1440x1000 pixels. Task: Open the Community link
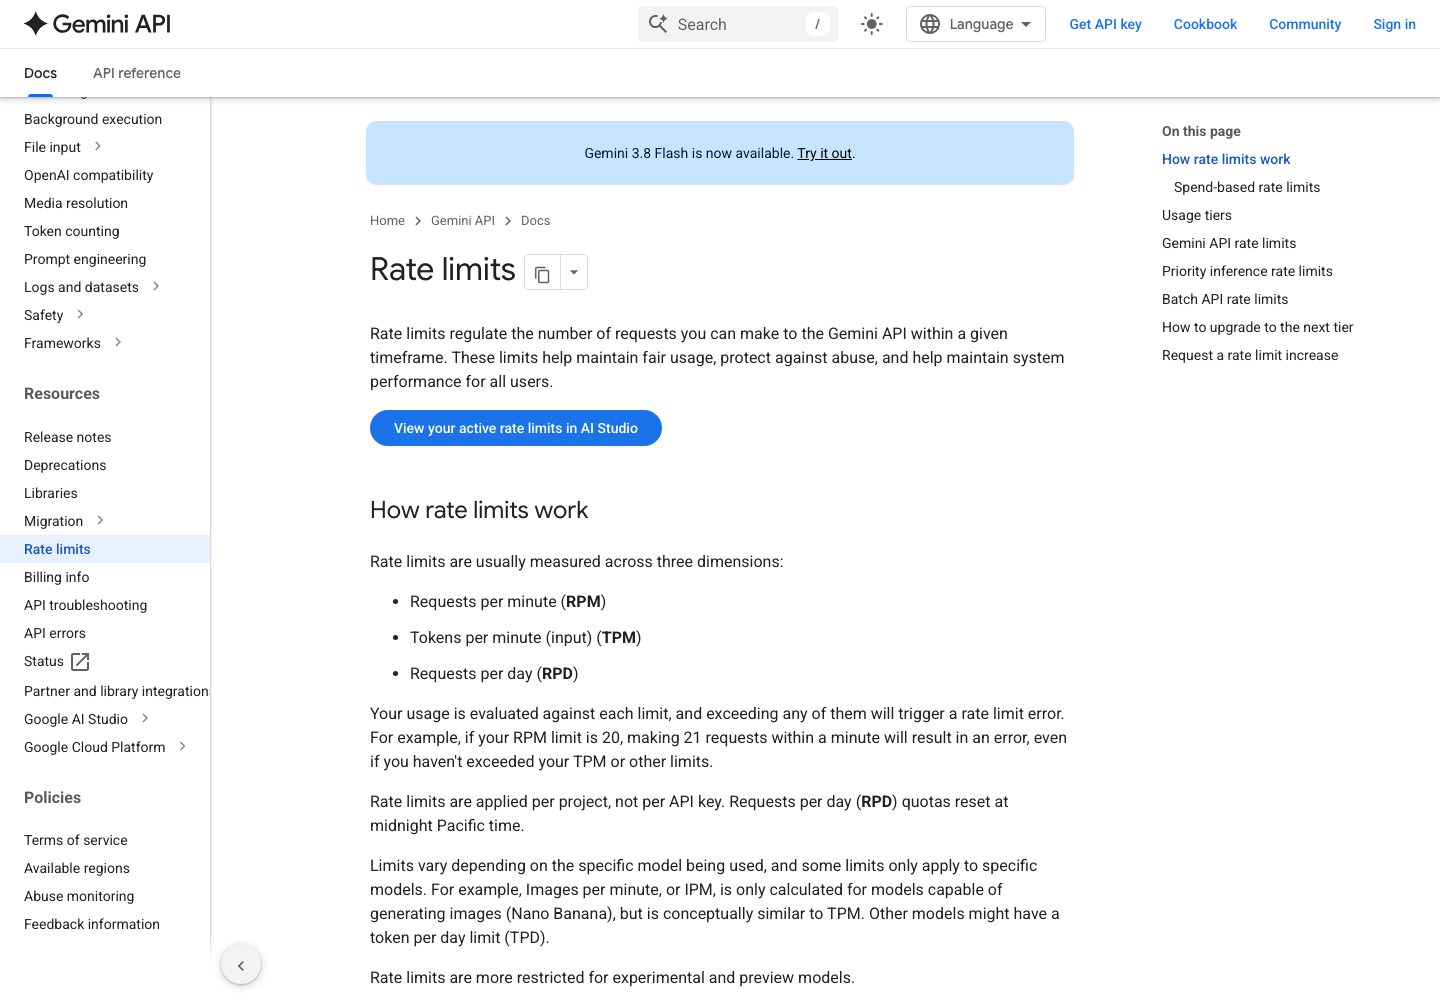click(1305, 24)
